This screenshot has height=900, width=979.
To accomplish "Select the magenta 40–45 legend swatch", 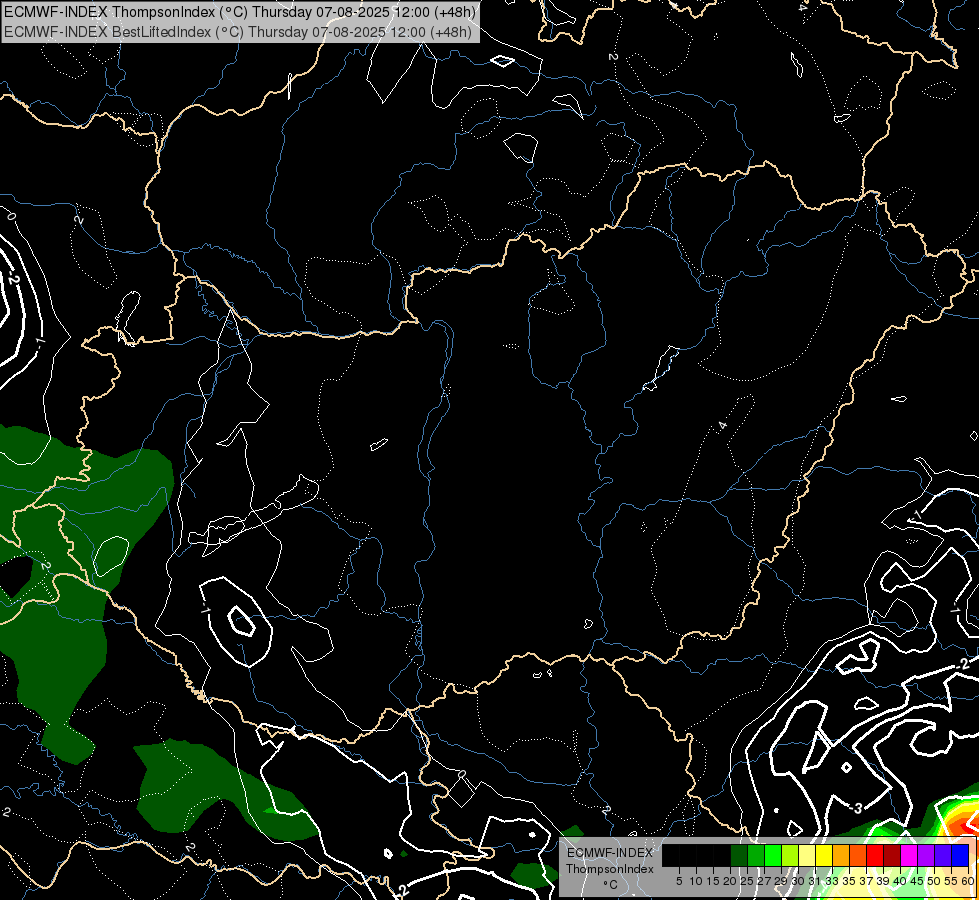I will pos(909,855).
